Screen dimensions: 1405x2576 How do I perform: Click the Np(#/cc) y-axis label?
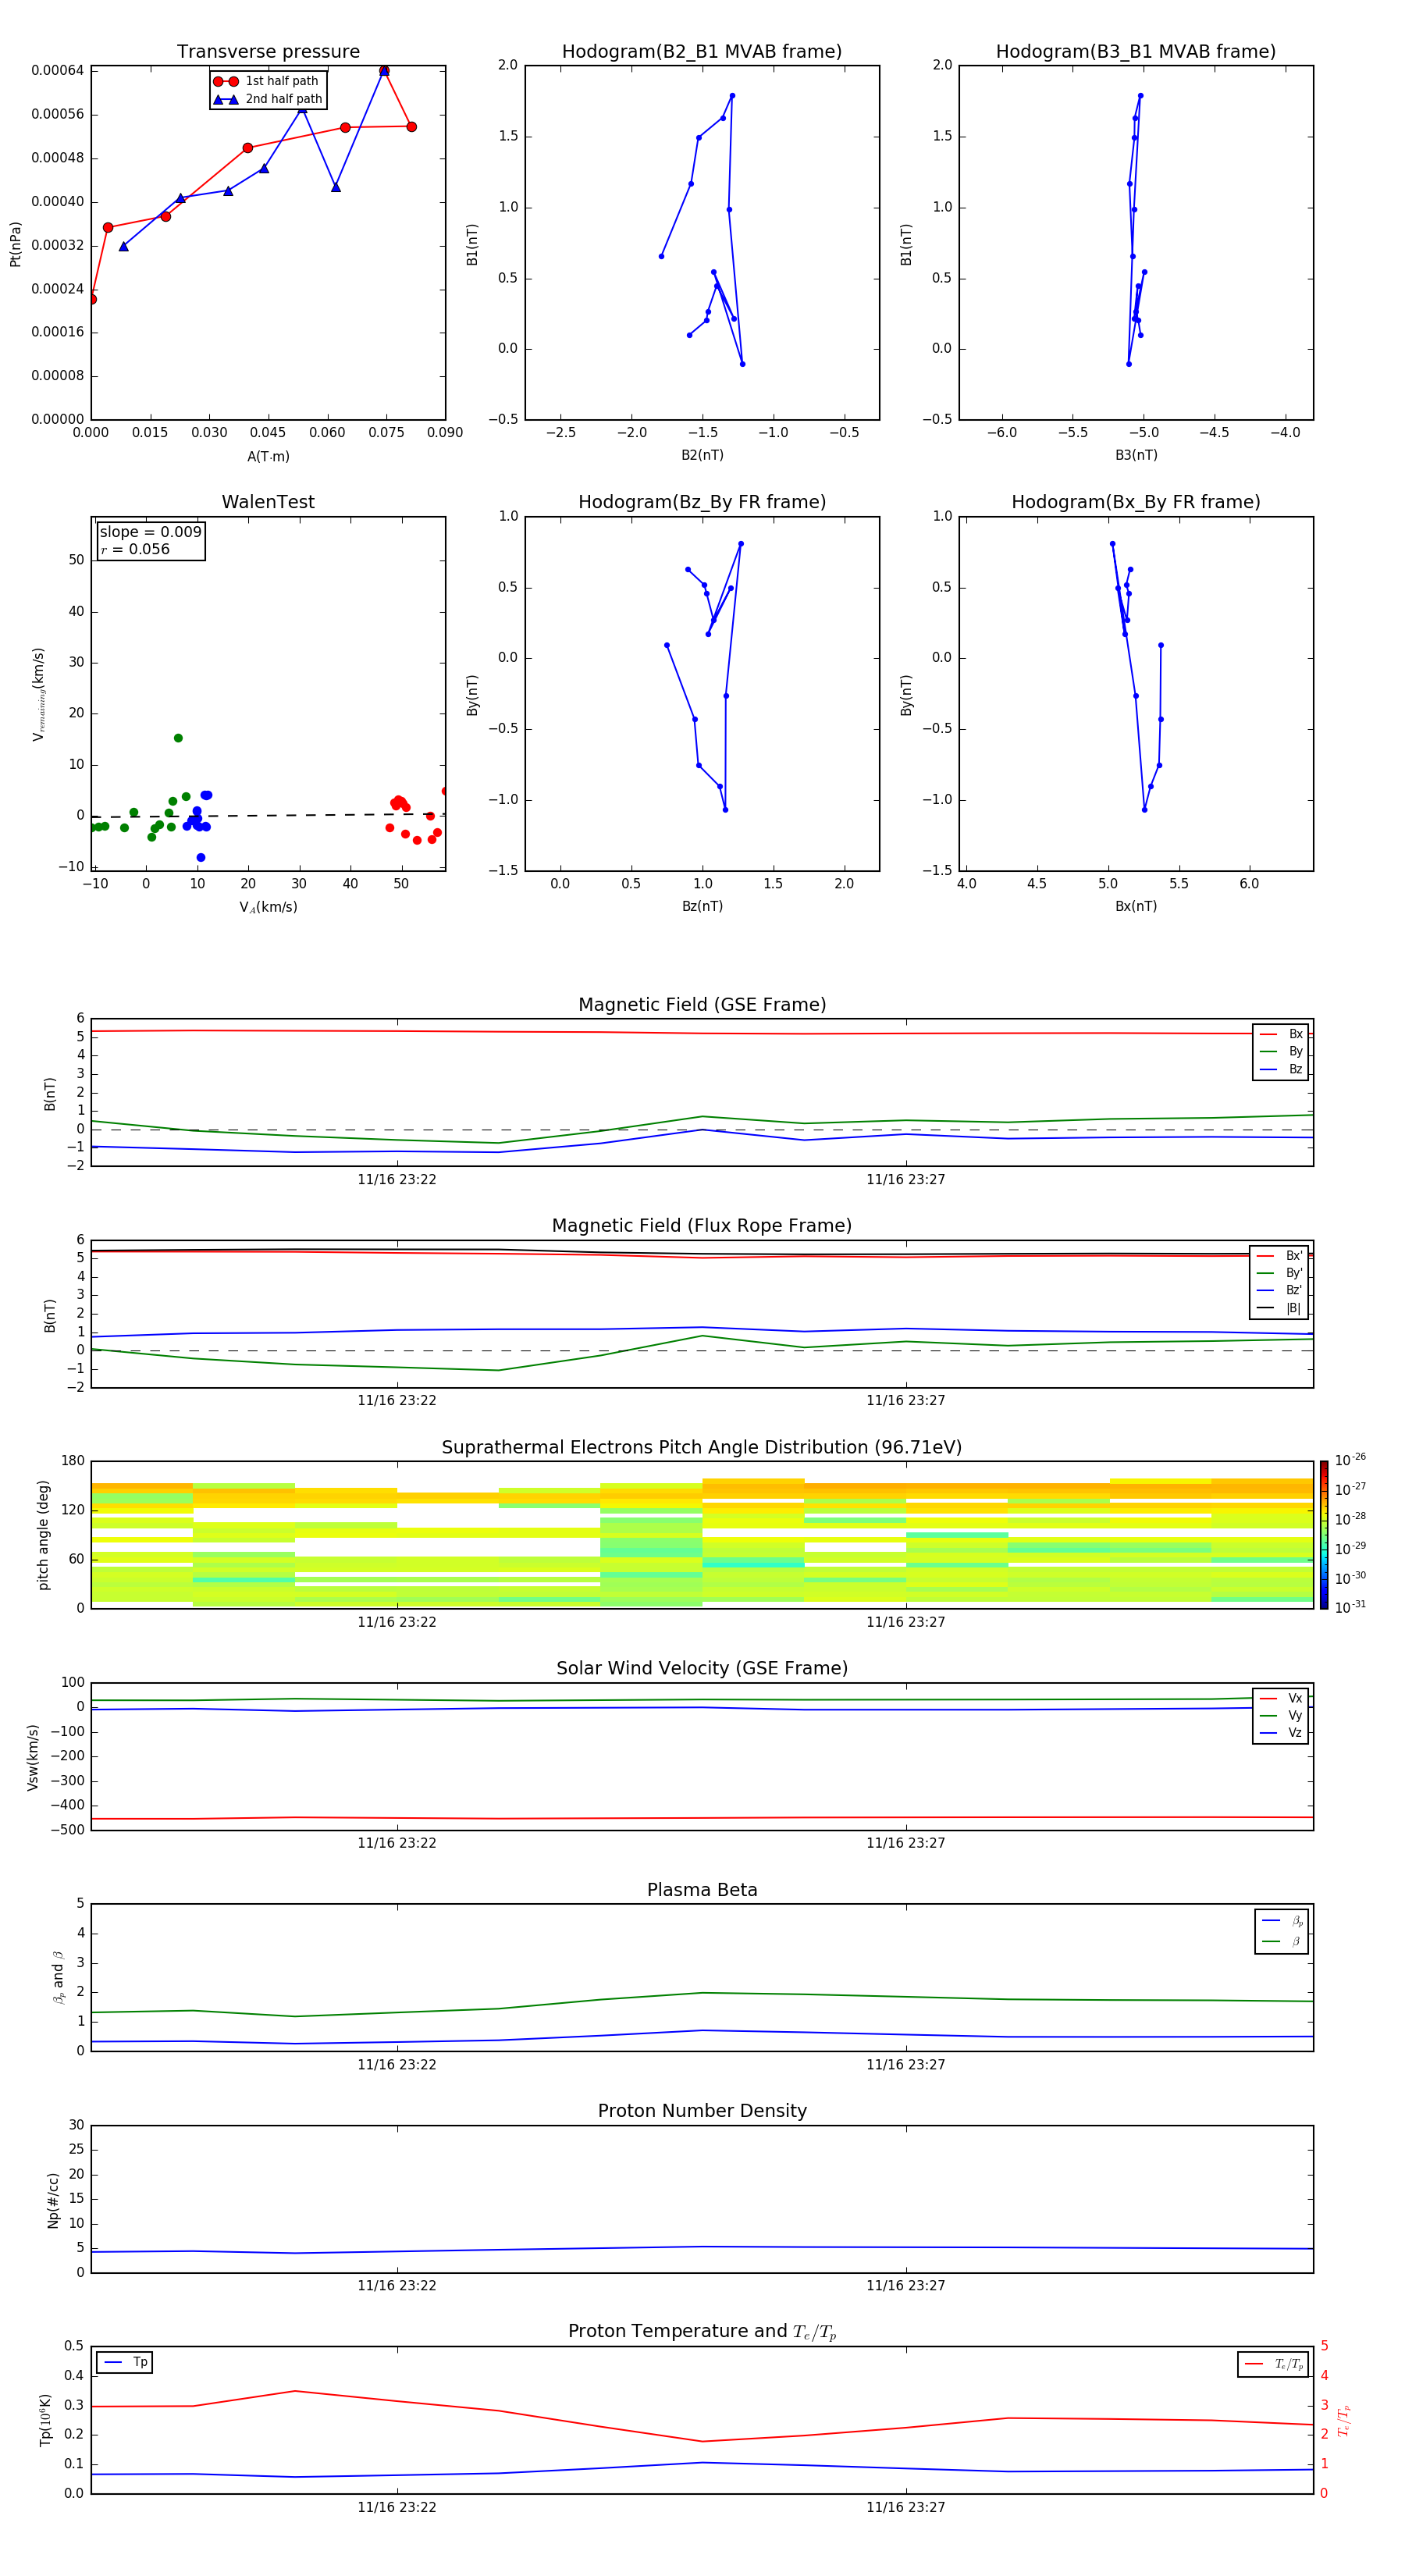pos(53,2200)
